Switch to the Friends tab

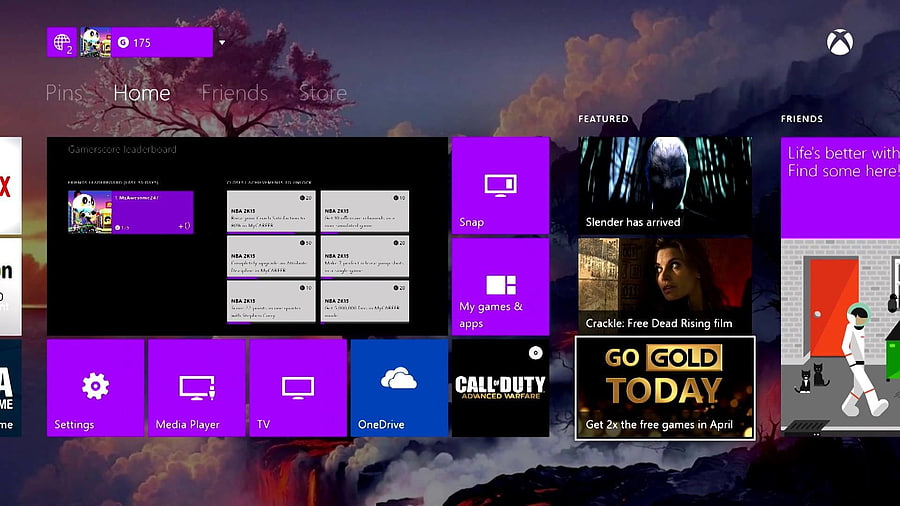235,93
